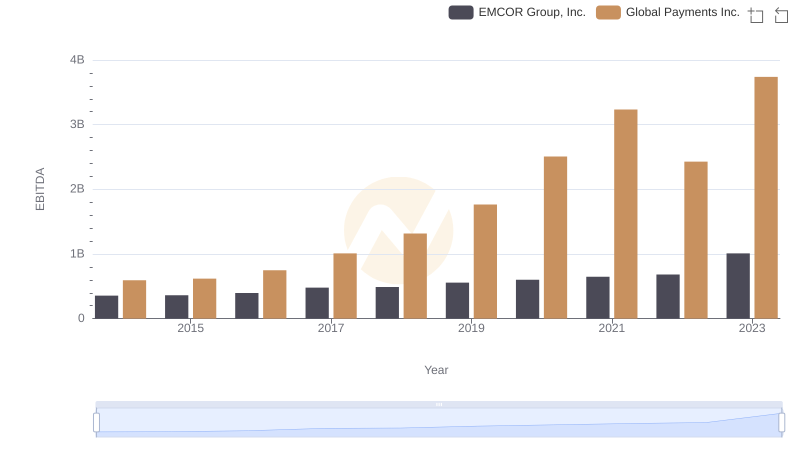This screenshot has height=461, width=800.
Task: Click the x-axis label 2015
Action: click(x=190, y=328)
